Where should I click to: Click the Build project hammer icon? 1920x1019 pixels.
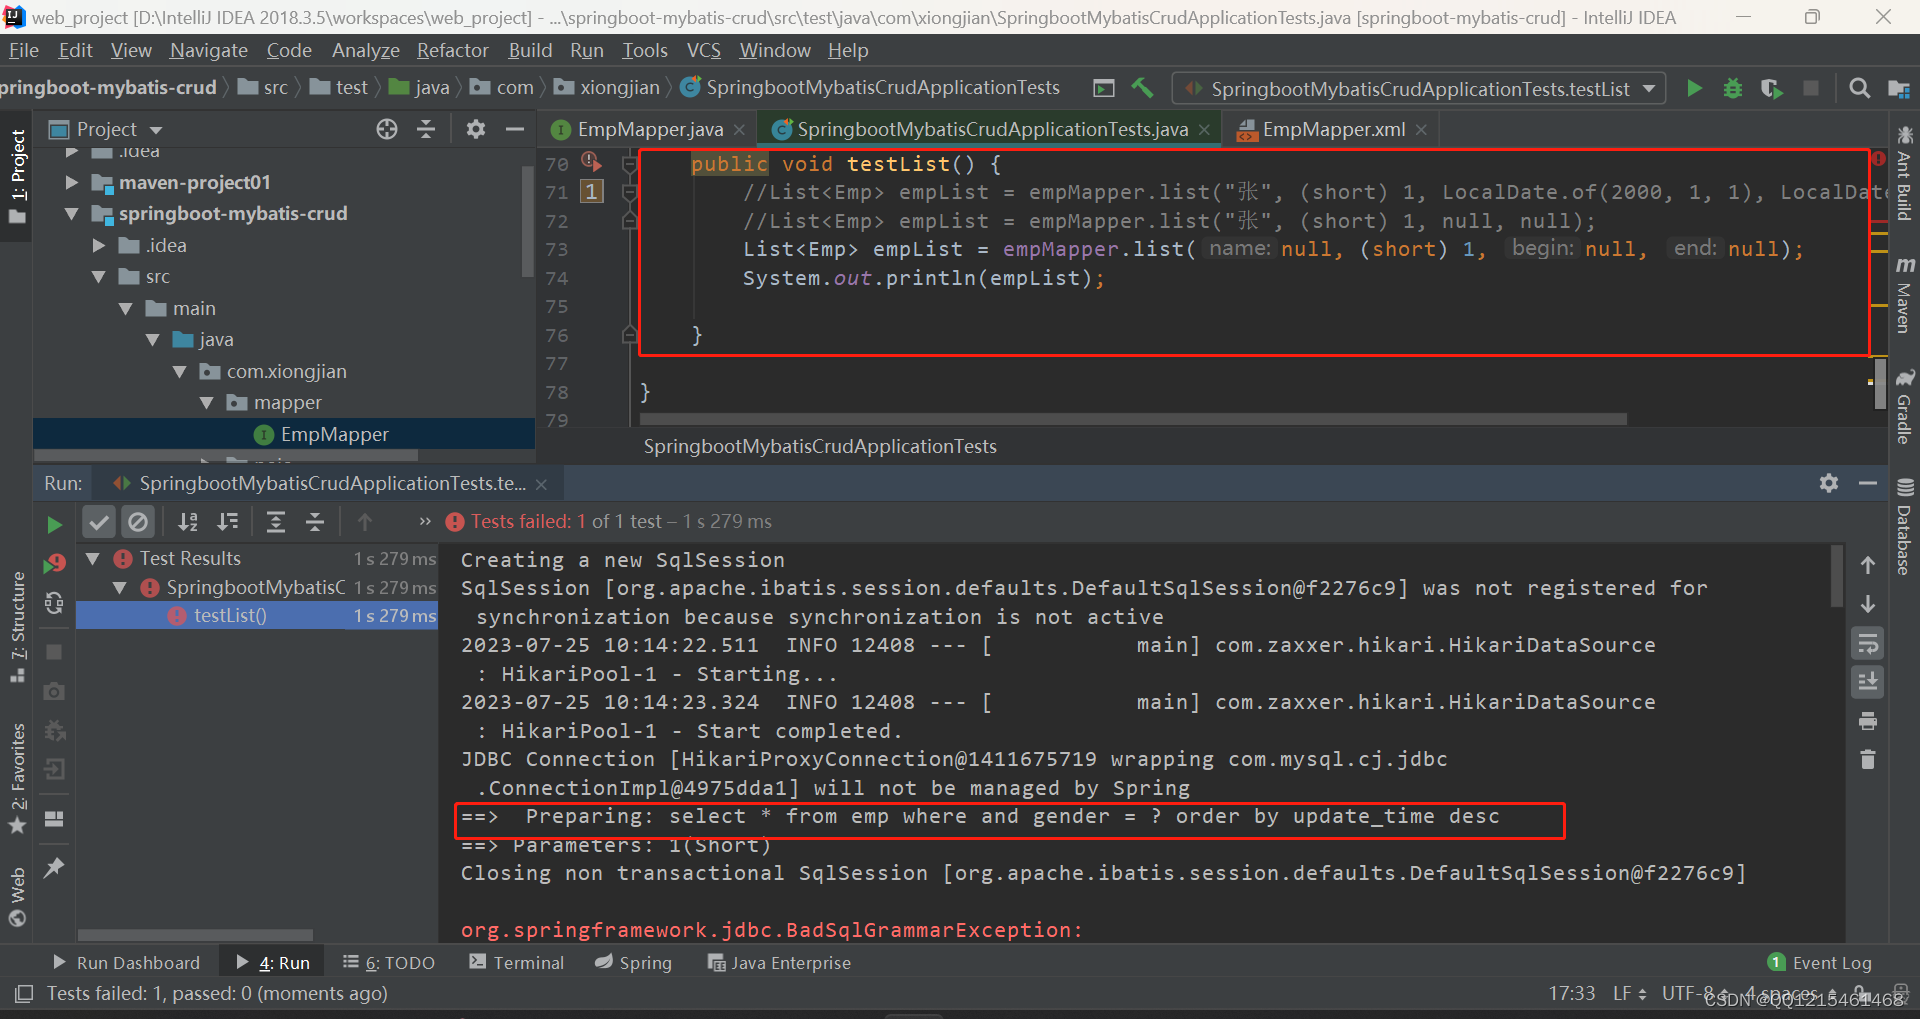pos(1142,88)
